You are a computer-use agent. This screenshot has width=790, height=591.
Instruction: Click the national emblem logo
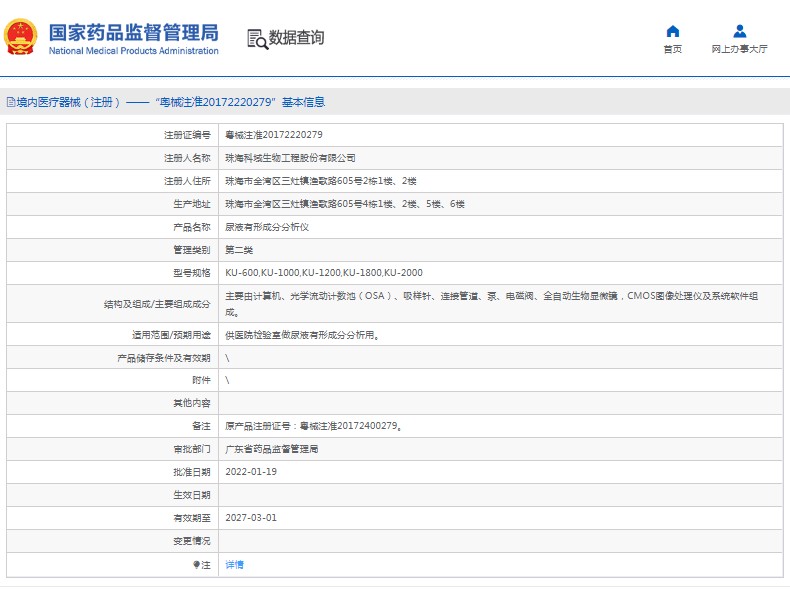coord(21,37)
